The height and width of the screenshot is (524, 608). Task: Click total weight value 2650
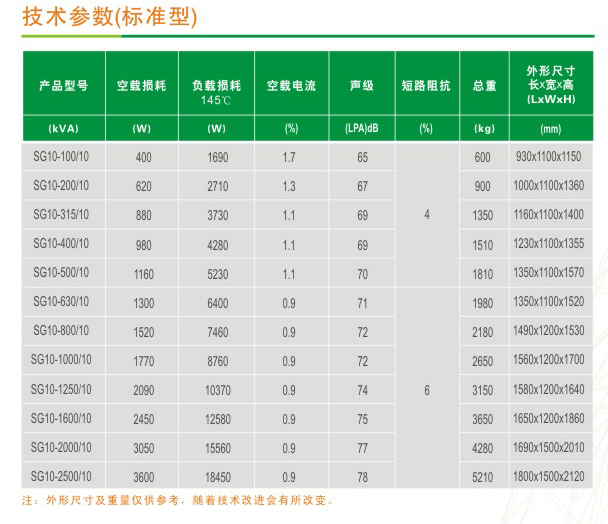483,361
